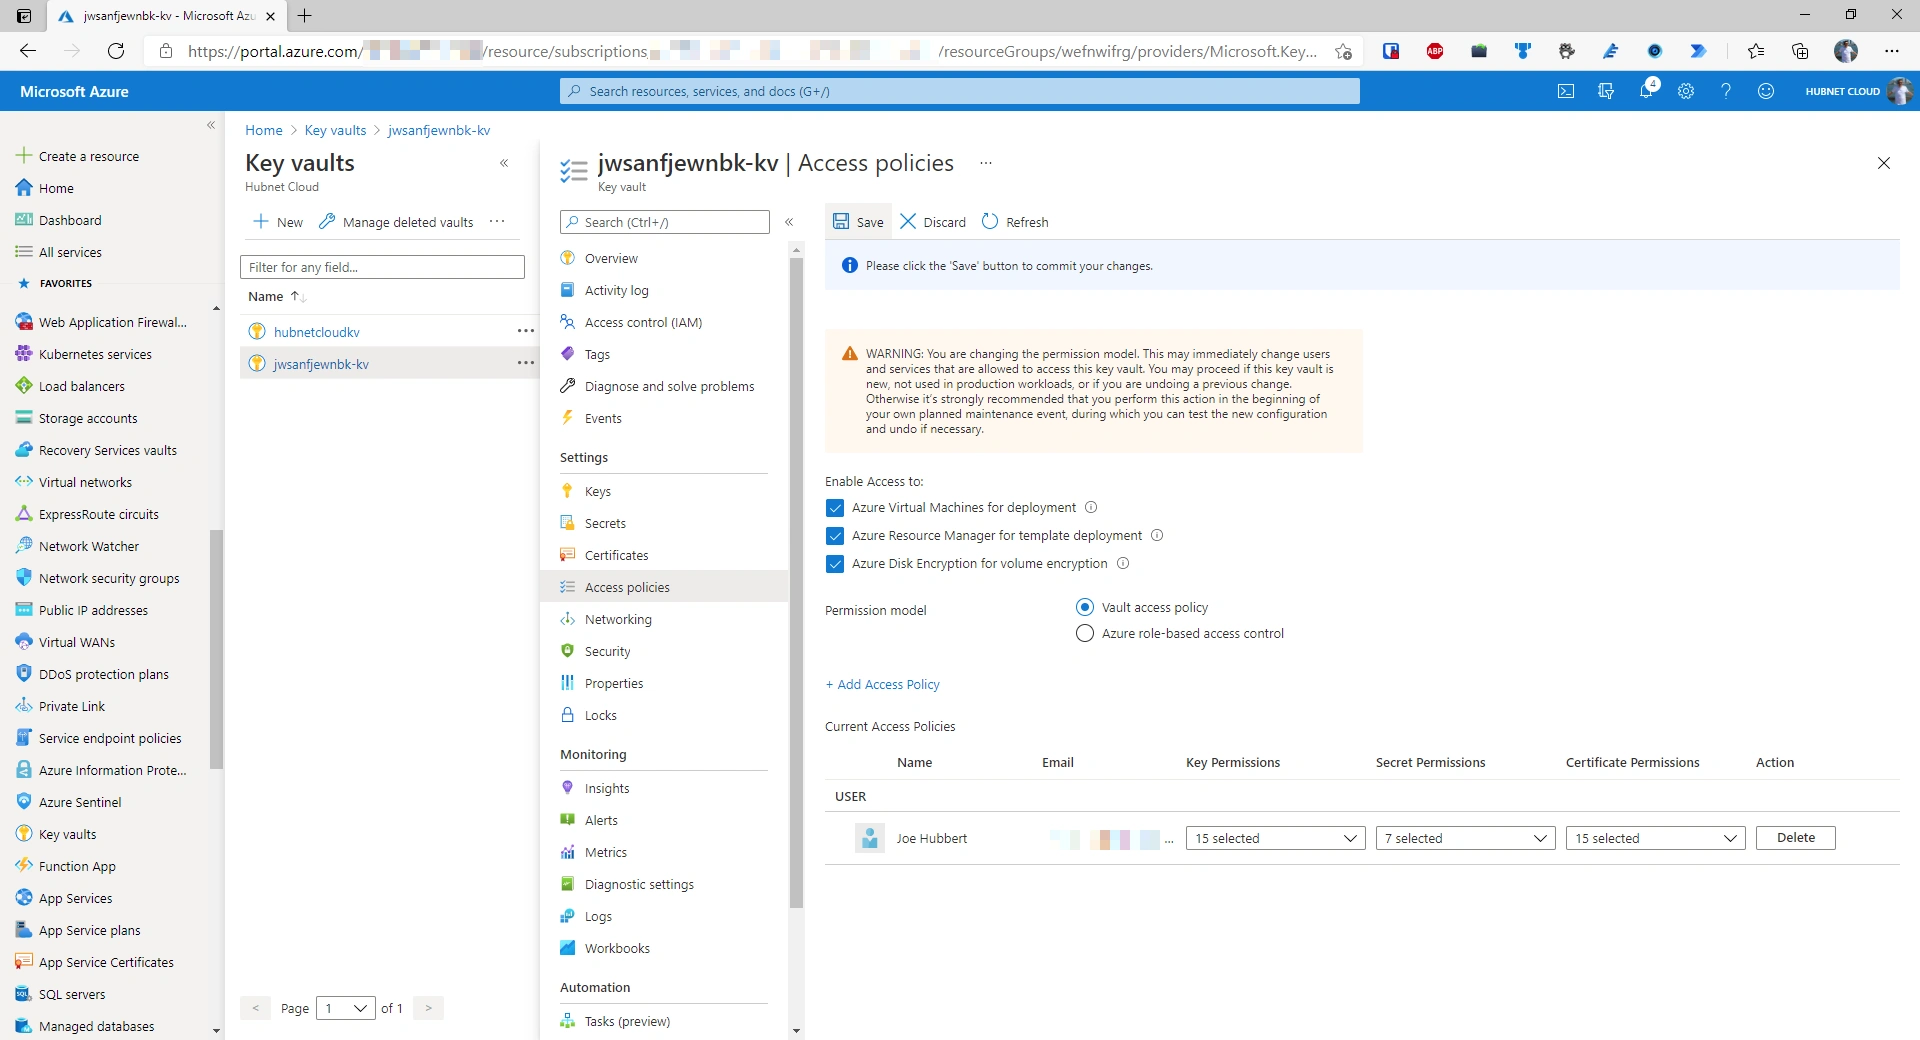Click the Save disk icon
Viewport: 1920px width, 1040px height.
tap(841, 222)
